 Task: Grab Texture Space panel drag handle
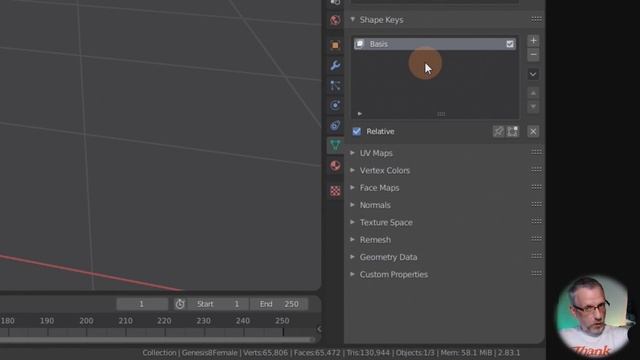(536, 221)
